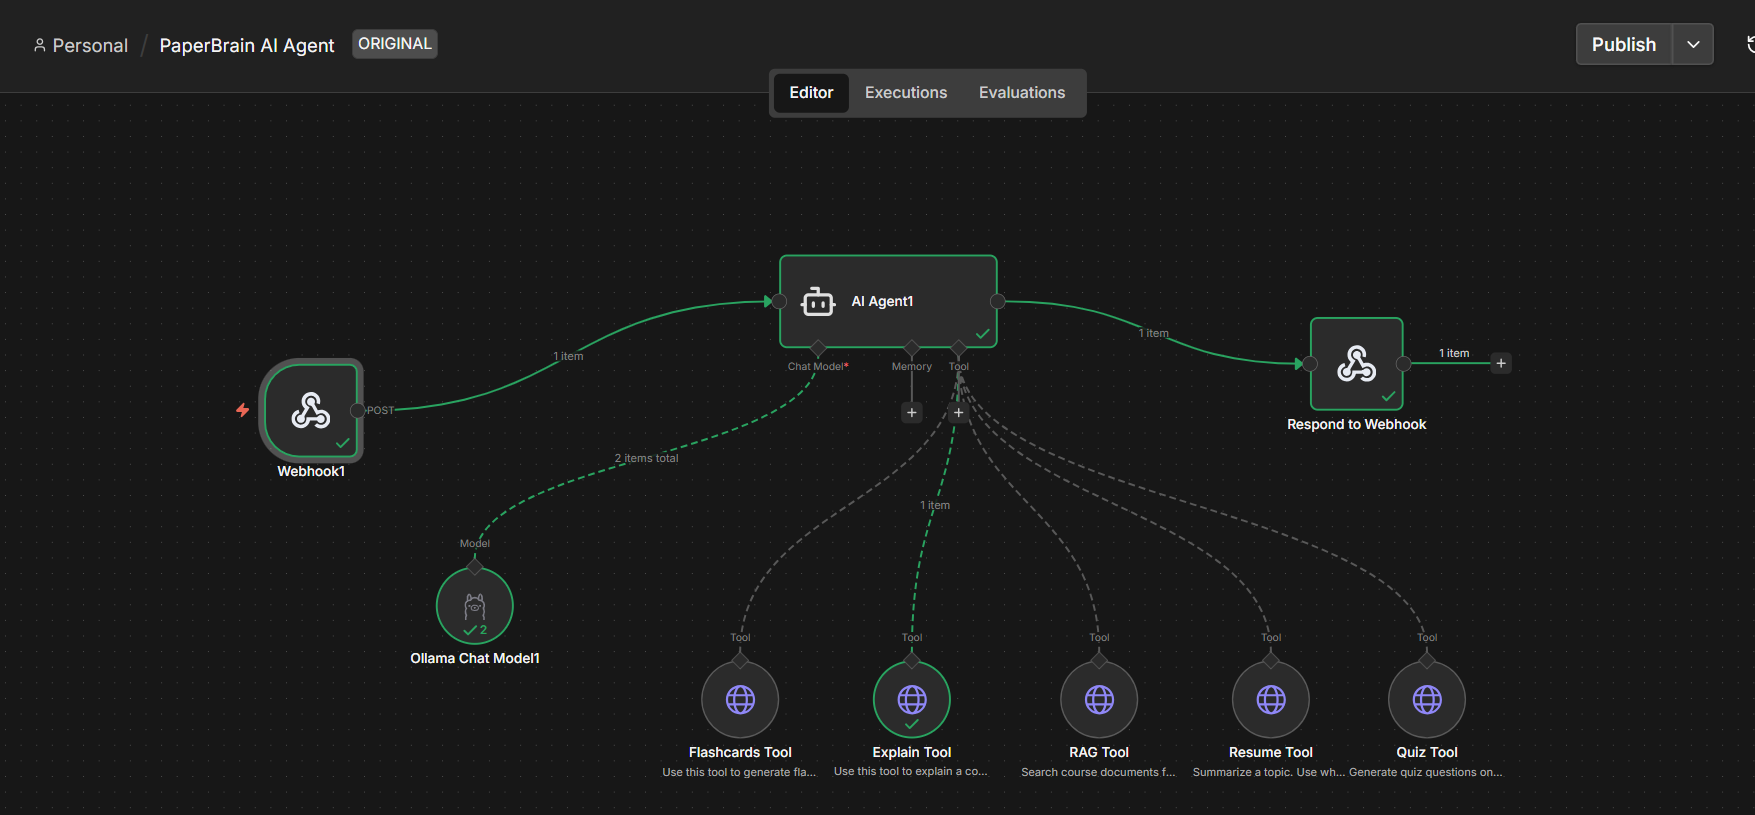Screen dimensions: 1755x815
Task: Click the POST label on Webhook1 output
Action: [381, 410]
